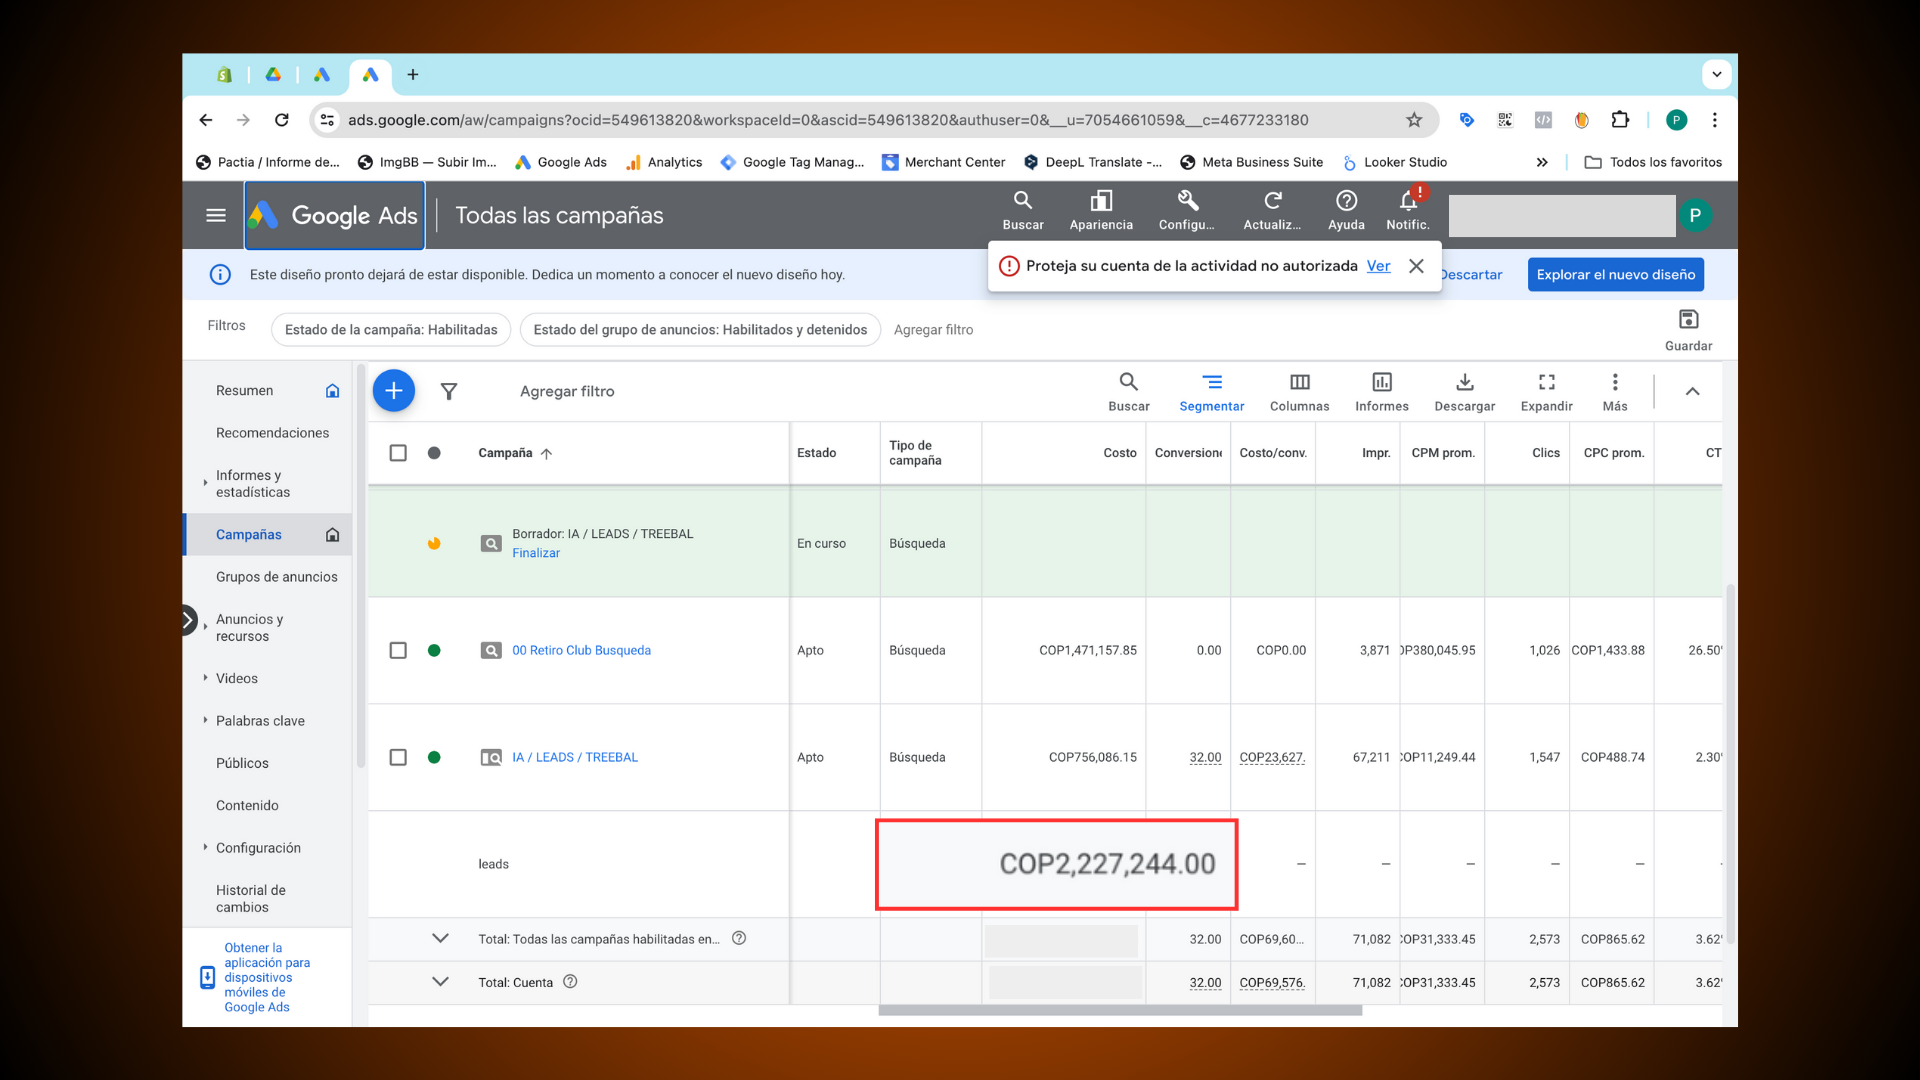
Task: Click the Descargar download icon
Action: pos(1464,383)
